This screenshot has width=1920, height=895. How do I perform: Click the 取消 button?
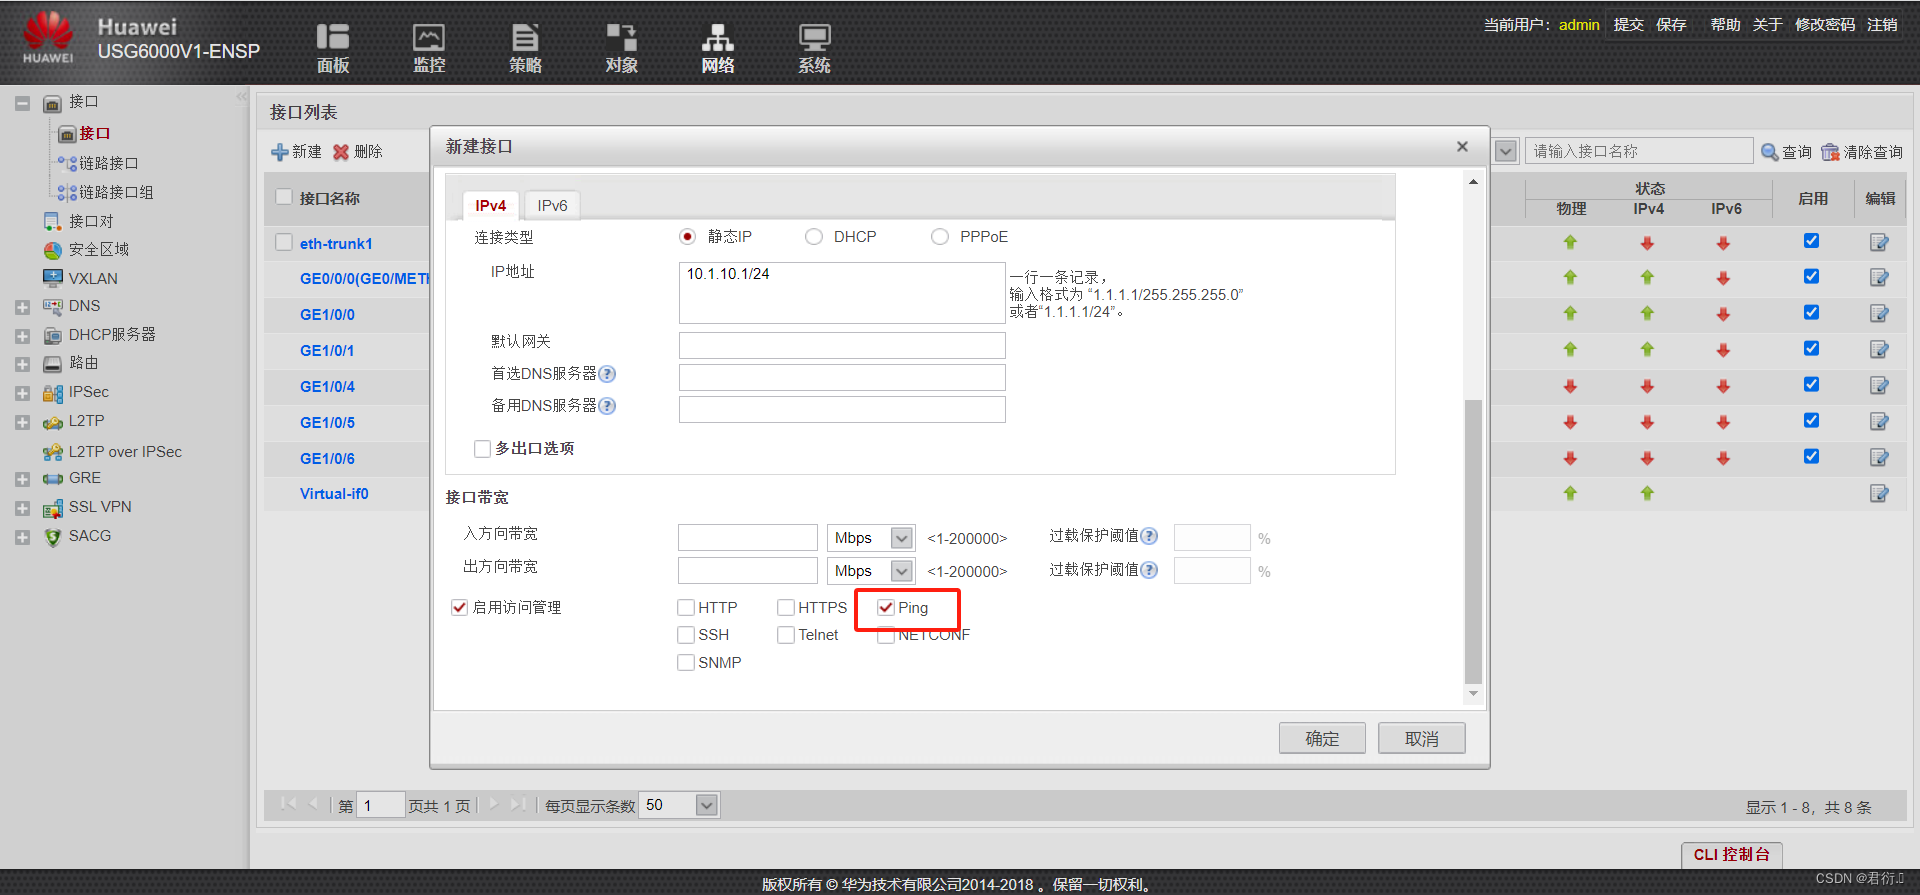pos(1422,739)
